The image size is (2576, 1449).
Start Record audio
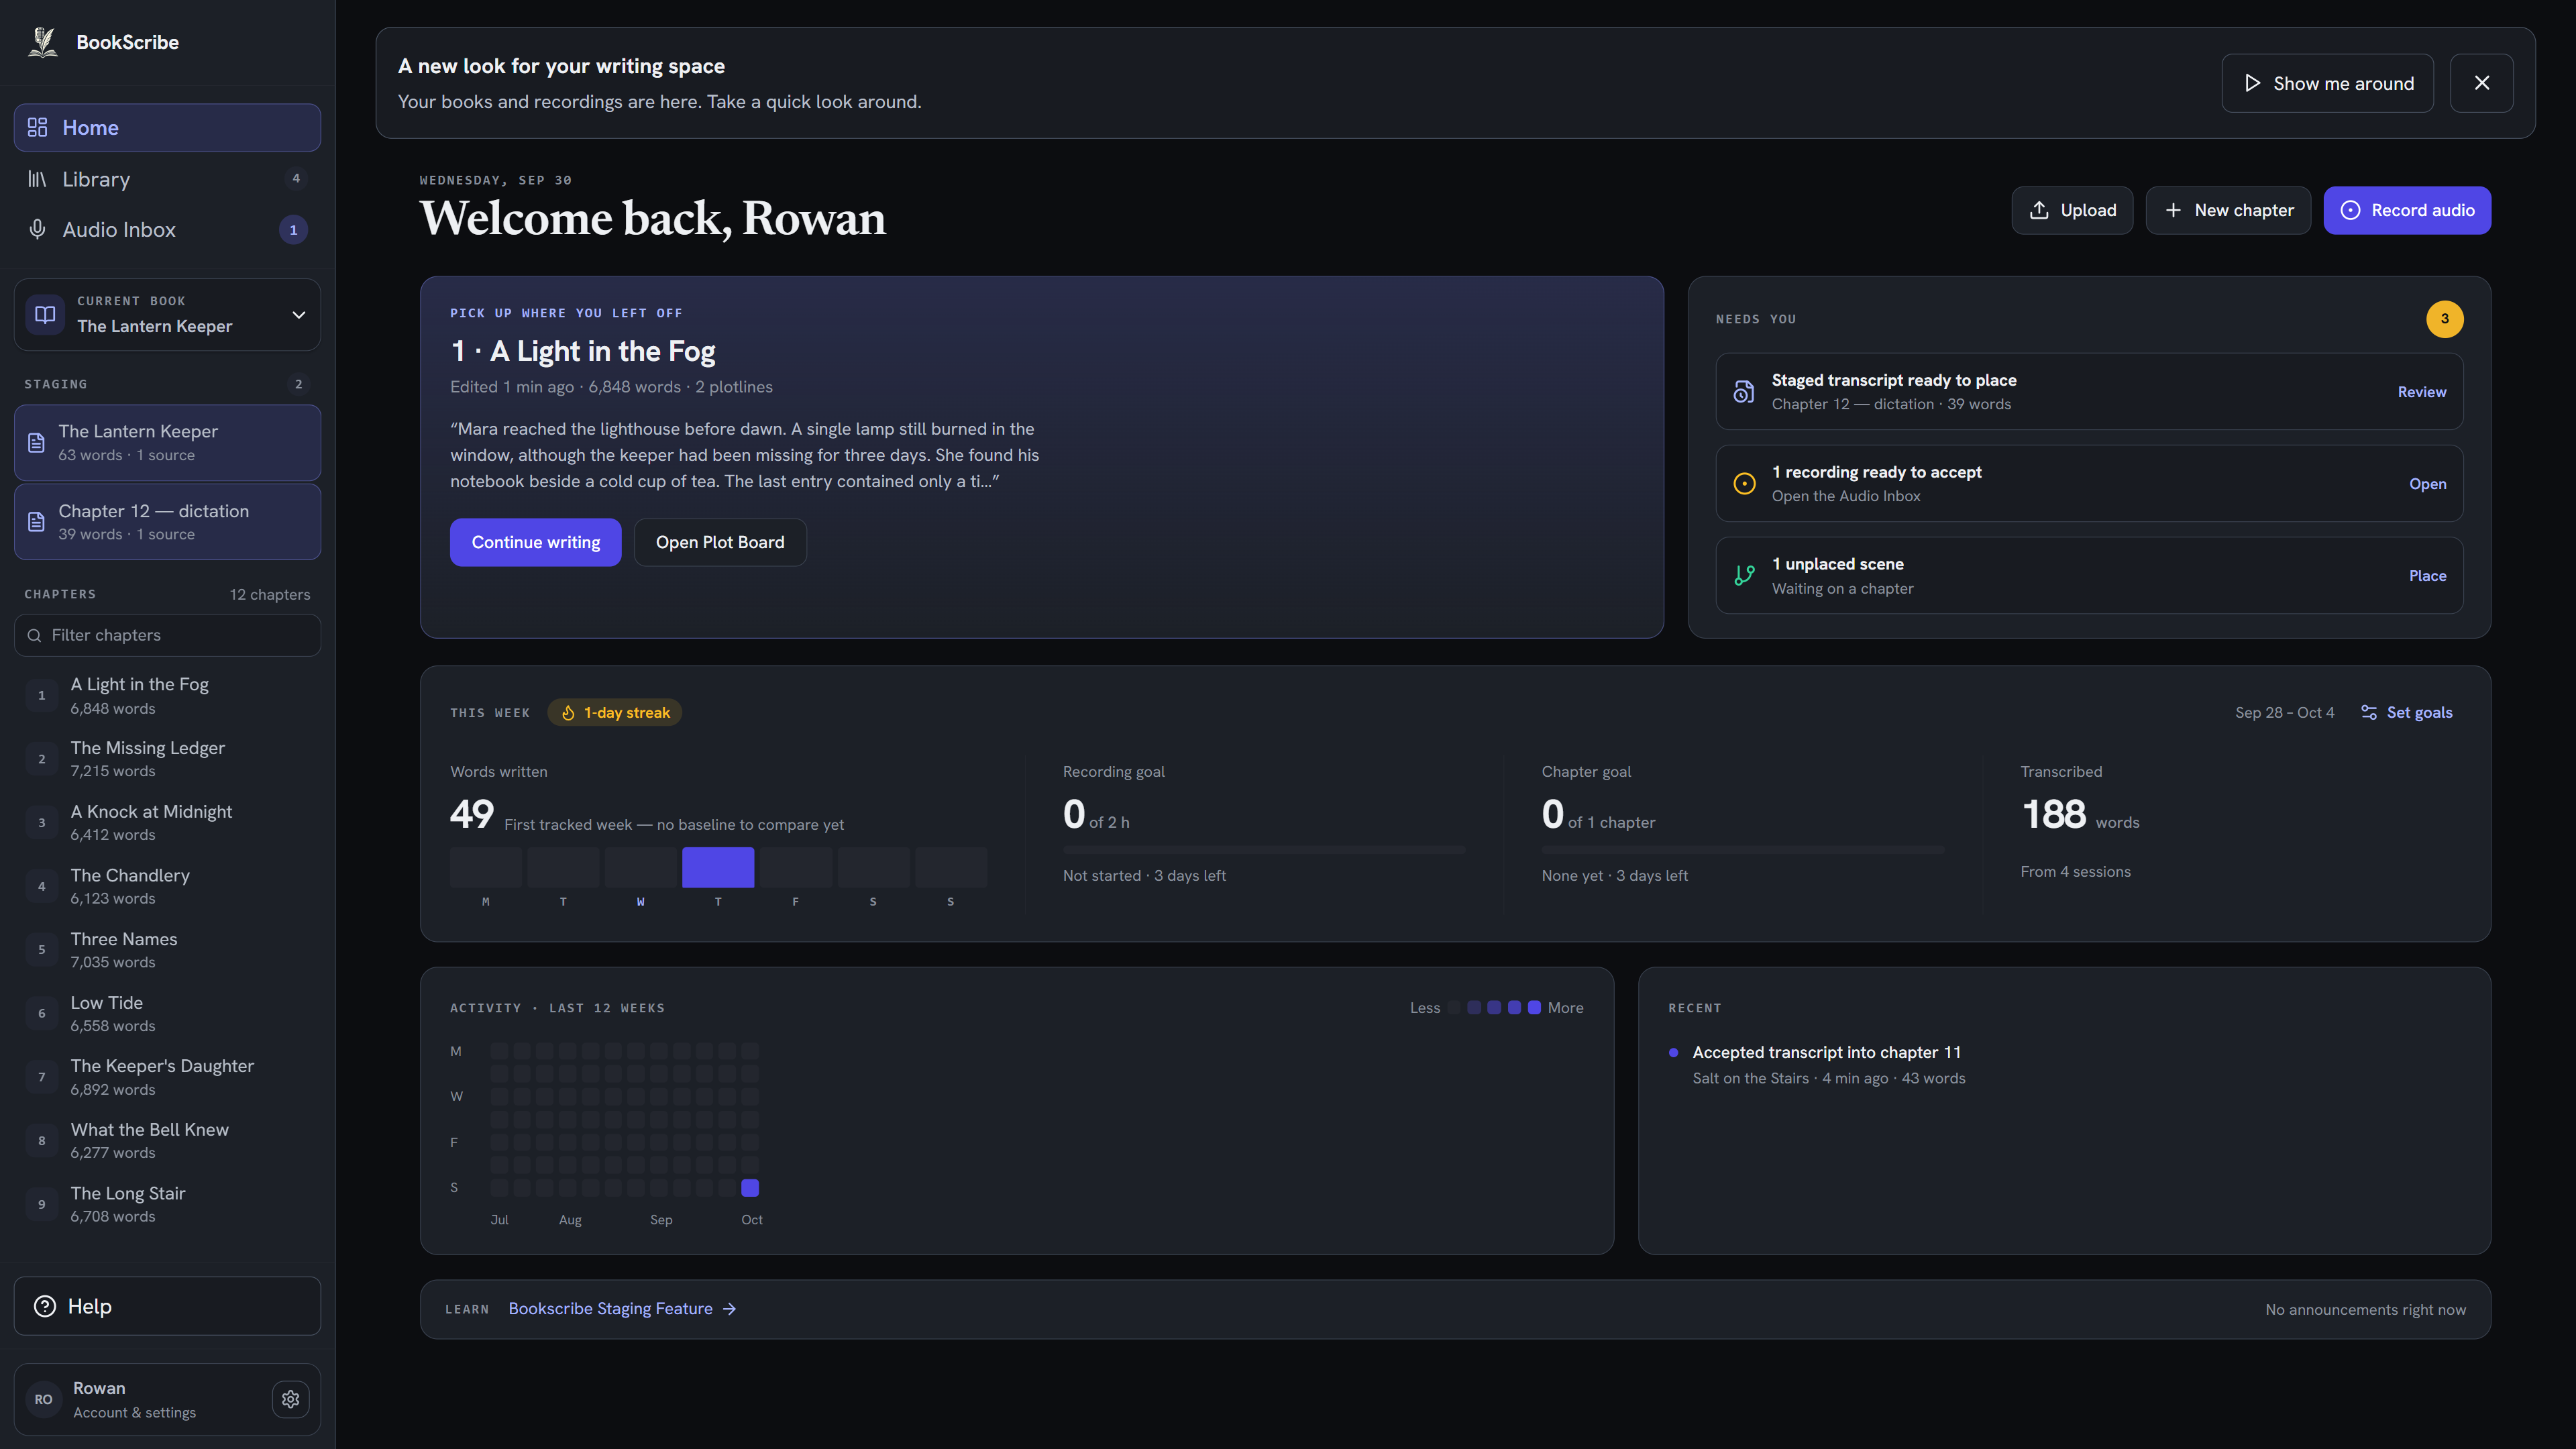coord(2407,210)
